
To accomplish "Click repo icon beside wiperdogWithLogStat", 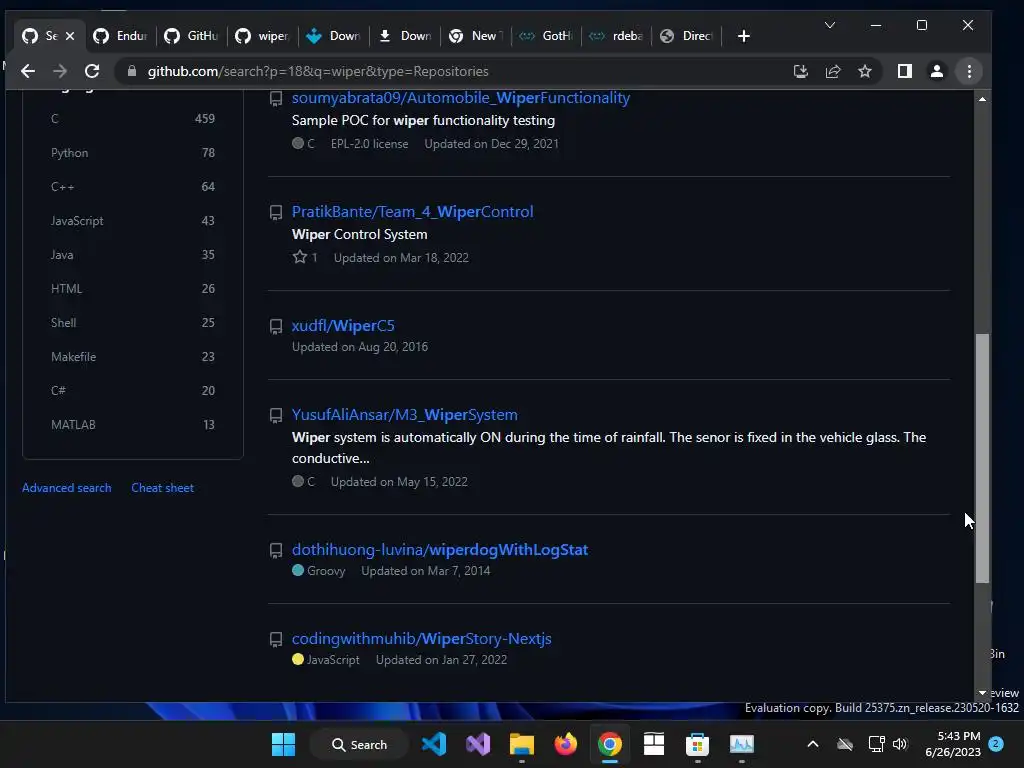I will (276, 551).
